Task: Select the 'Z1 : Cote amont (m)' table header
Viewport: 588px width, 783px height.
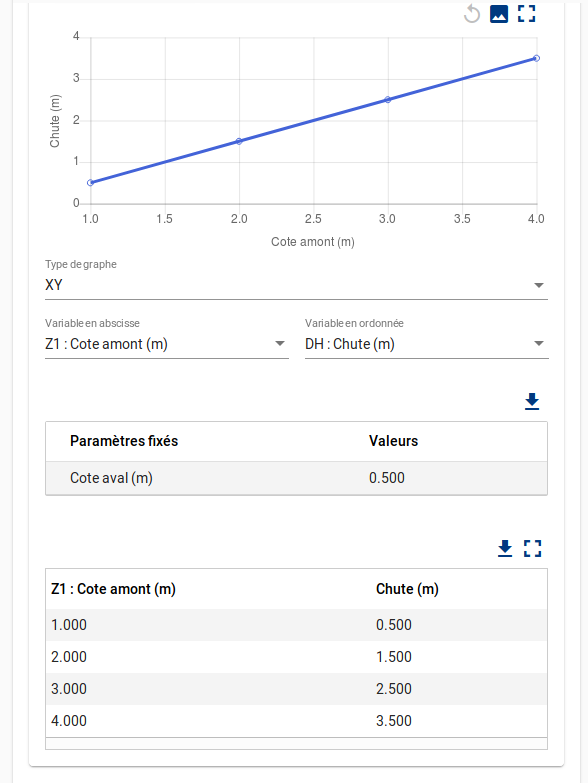Action: click(x=113, y=589)
